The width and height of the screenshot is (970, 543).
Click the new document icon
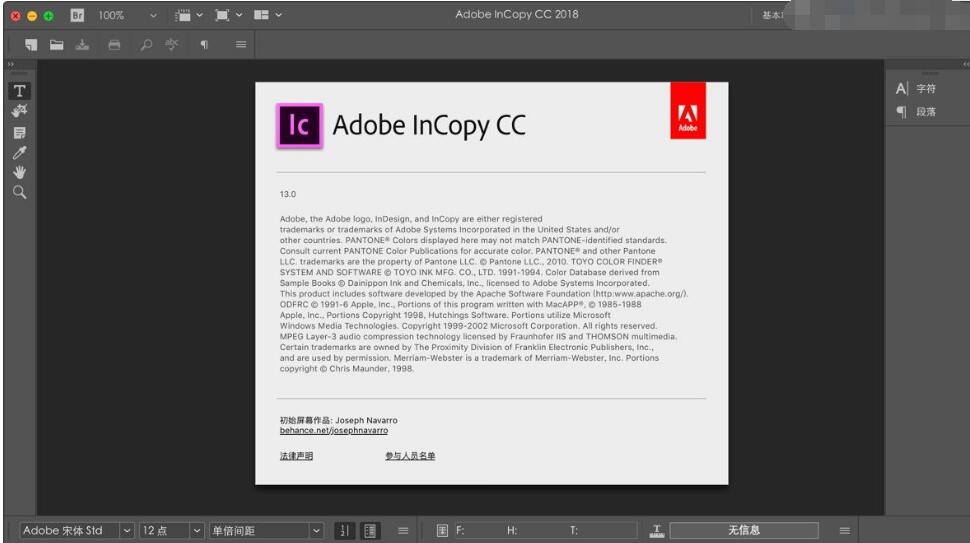pos(31,45)
